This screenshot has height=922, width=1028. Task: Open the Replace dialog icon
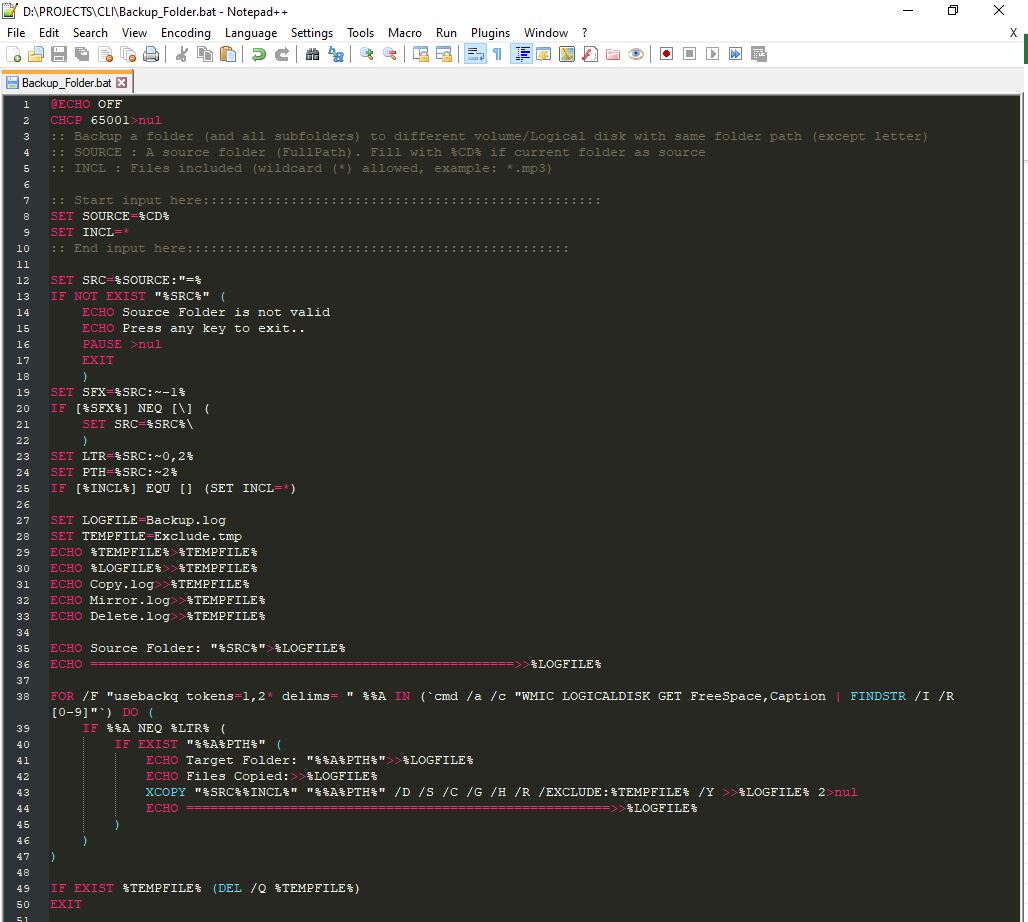pos(336,54)
